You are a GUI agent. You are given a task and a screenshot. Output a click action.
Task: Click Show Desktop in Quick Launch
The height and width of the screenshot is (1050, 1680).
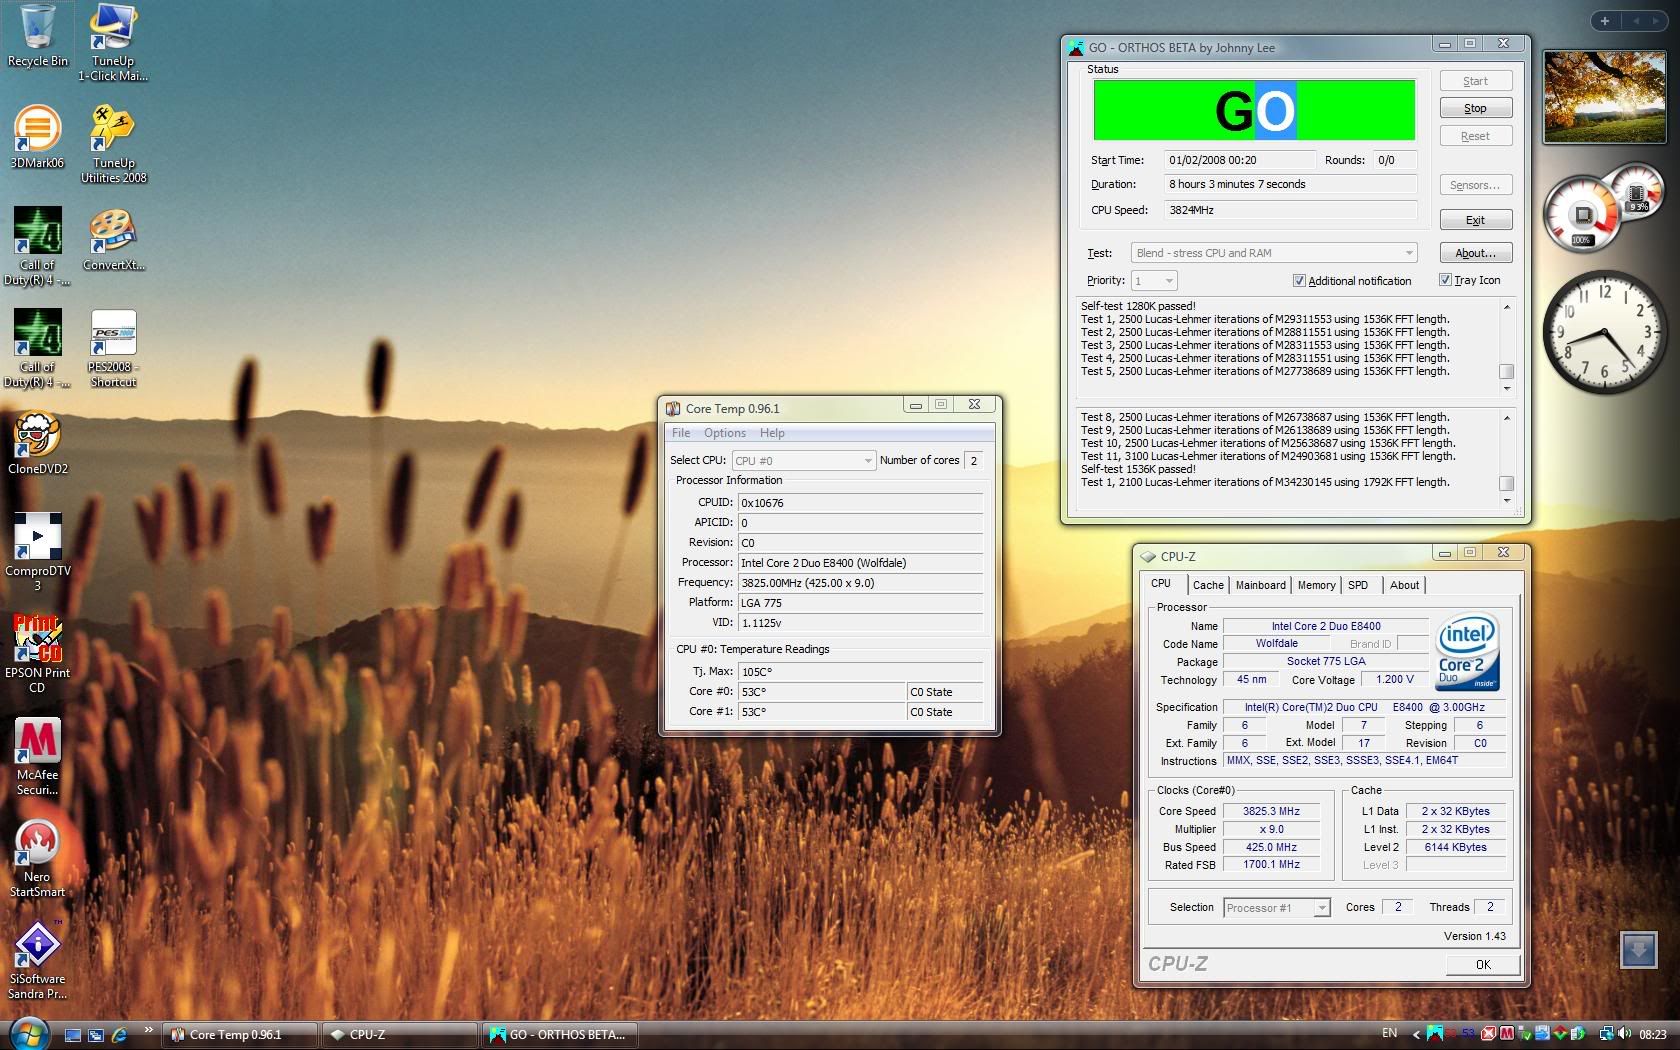point(73,1035)
